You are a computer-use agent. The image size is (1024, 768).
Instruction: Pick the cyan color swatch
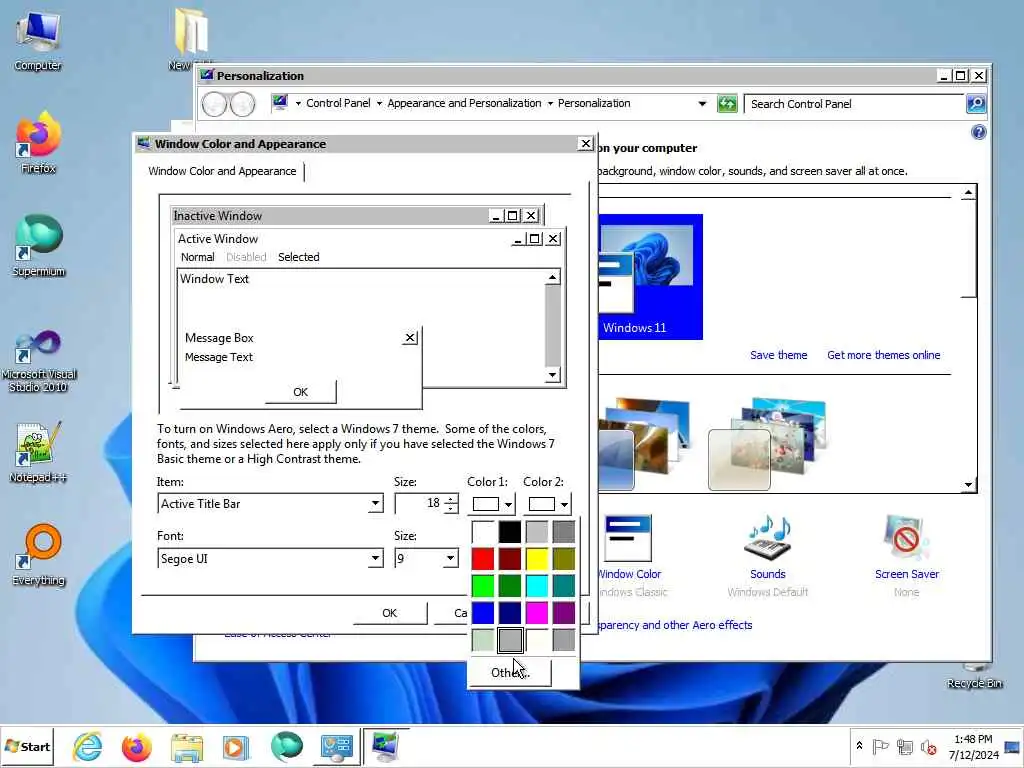click(537, 586)
